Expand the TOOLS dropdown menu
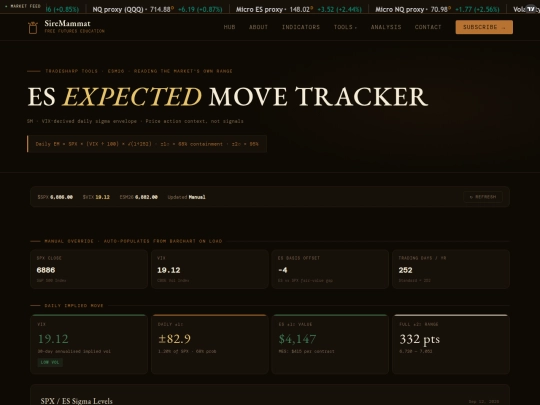This screenshot has width=540, height=405. (345, 27)
